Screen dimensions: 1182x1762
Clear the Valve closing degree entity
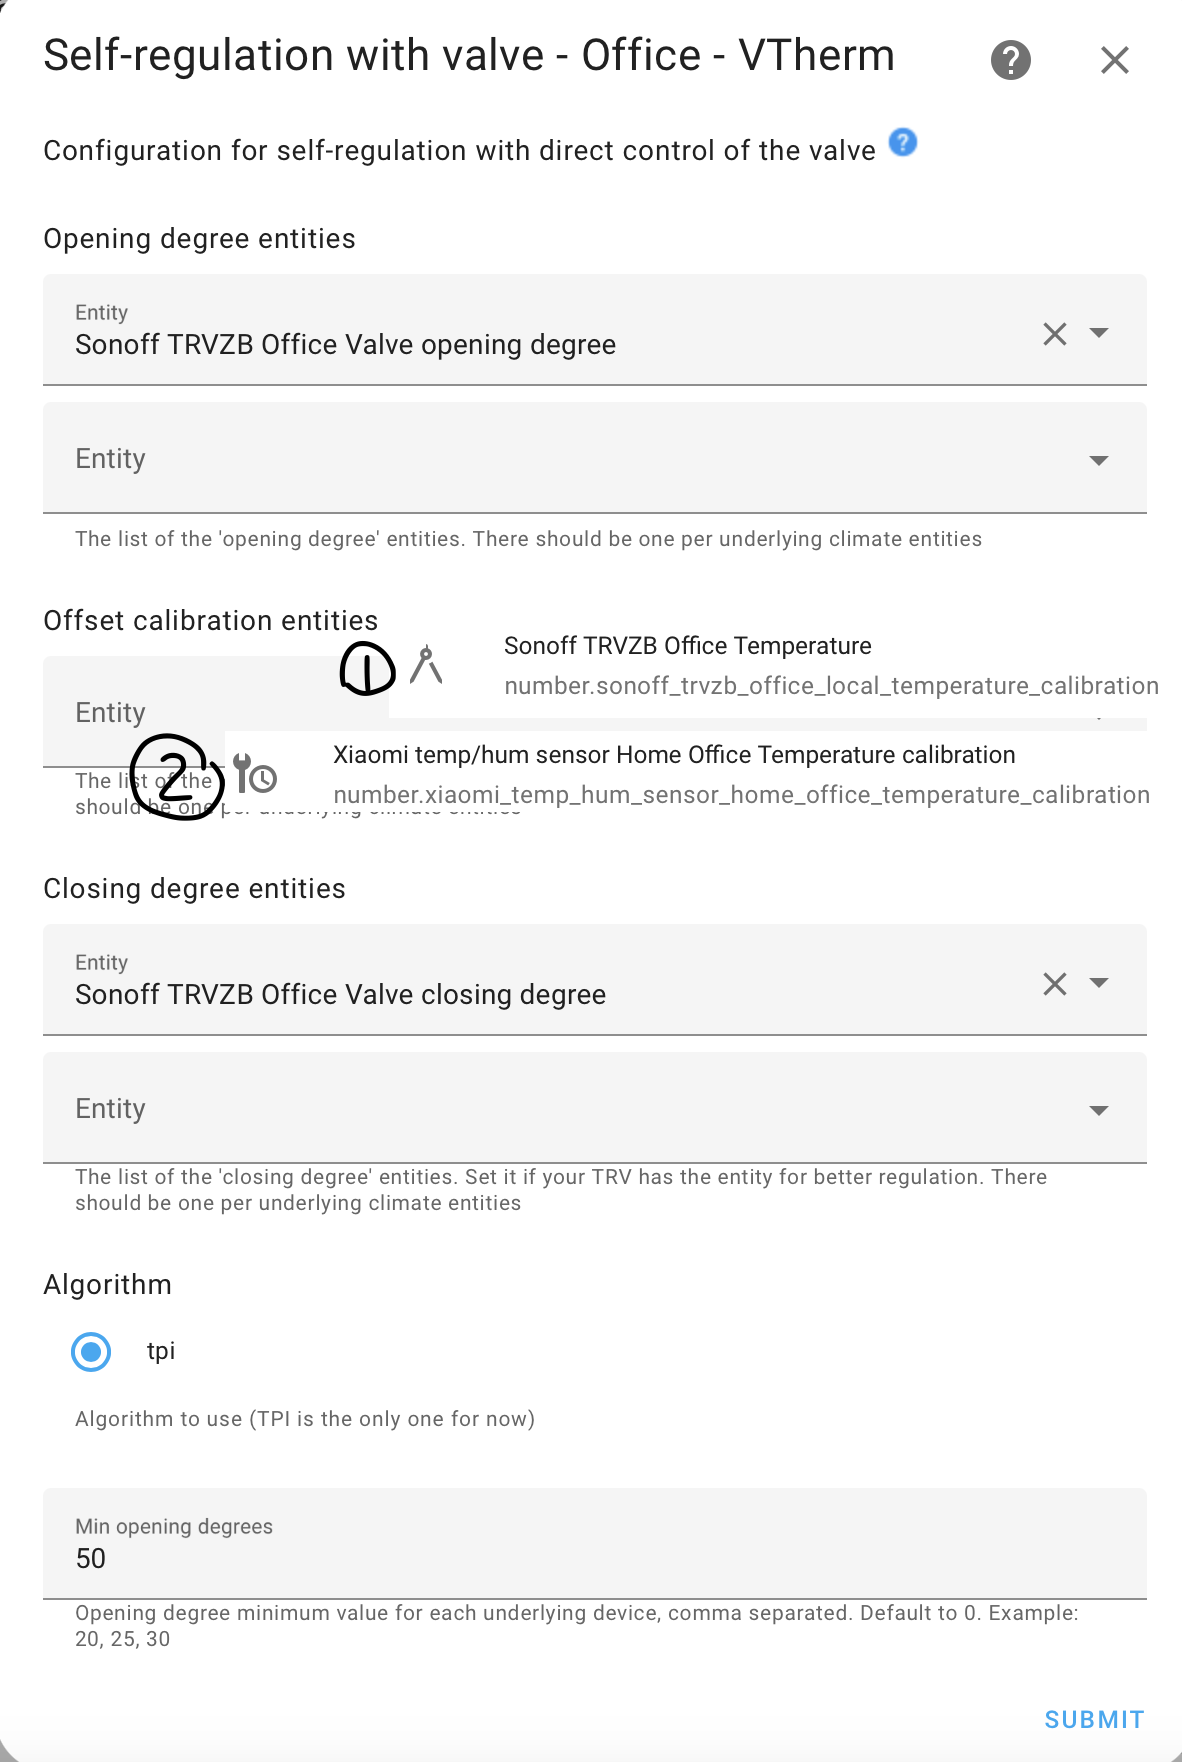point(1054,984)
